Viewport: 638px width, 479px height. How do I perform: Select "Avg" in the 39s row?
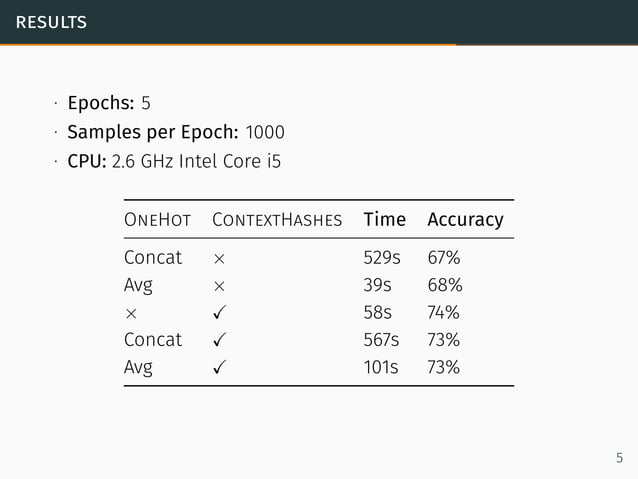point(138,286)
